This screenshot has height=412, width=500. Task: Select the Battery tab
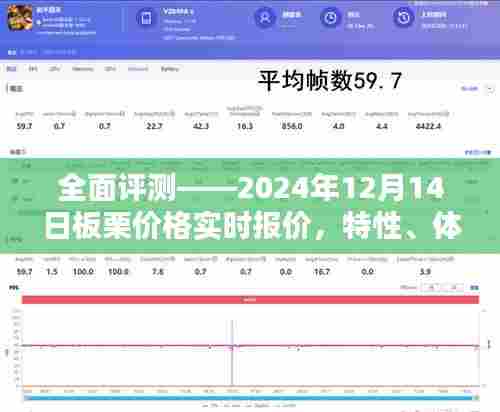coord(170,69)
